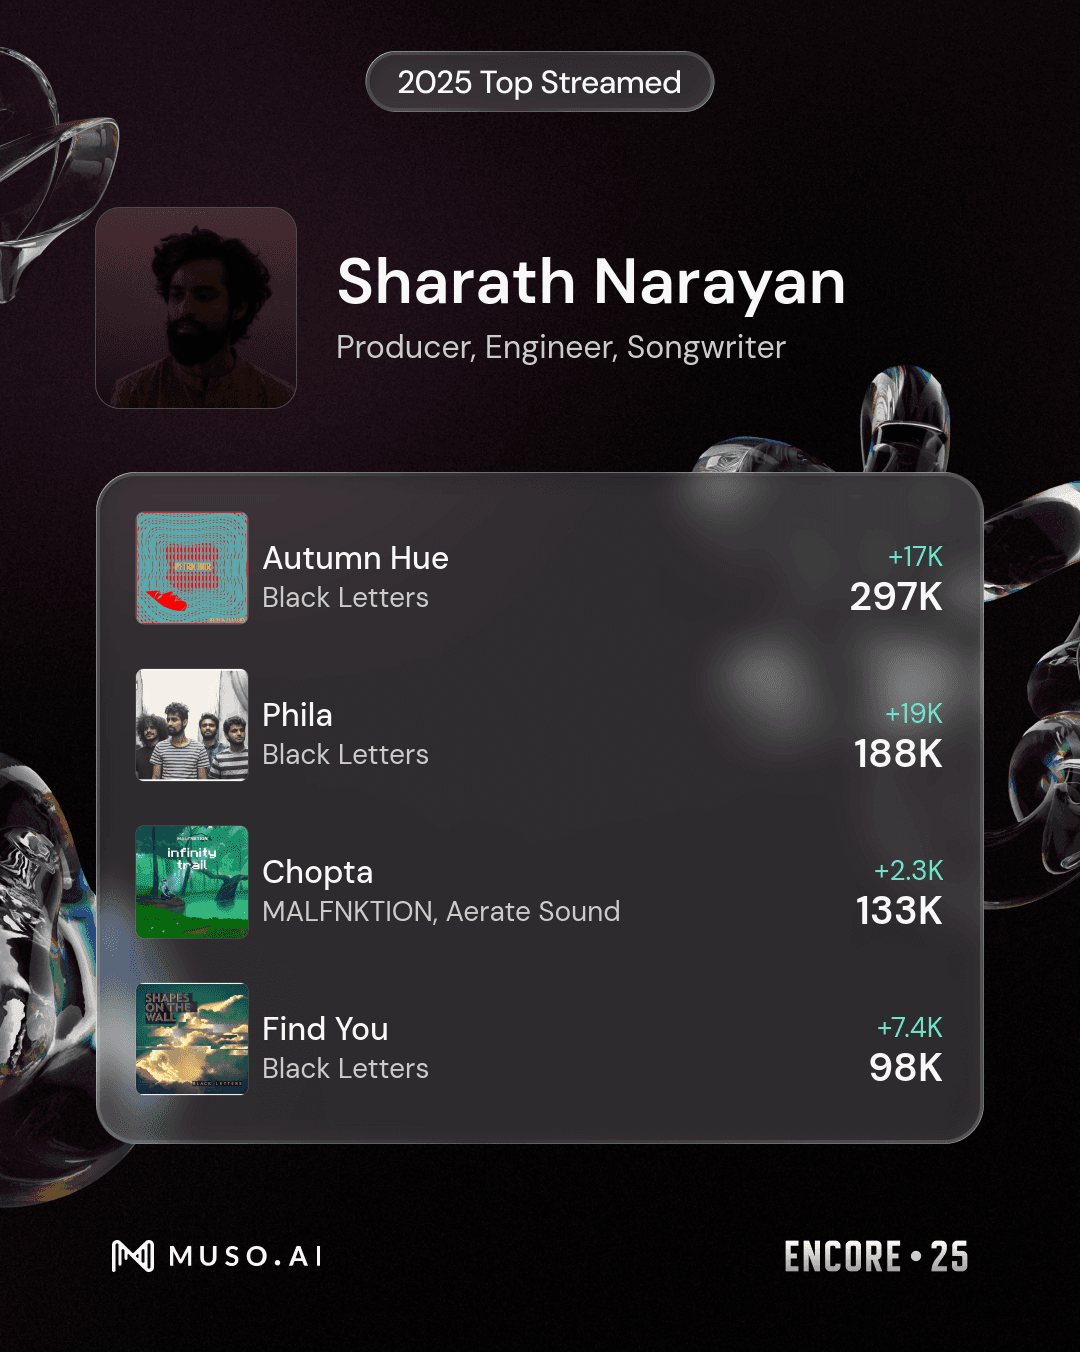Select the Infinity Trail album artwork
The width and height of the screenshot is (1080, 1352).
(192, 882)
